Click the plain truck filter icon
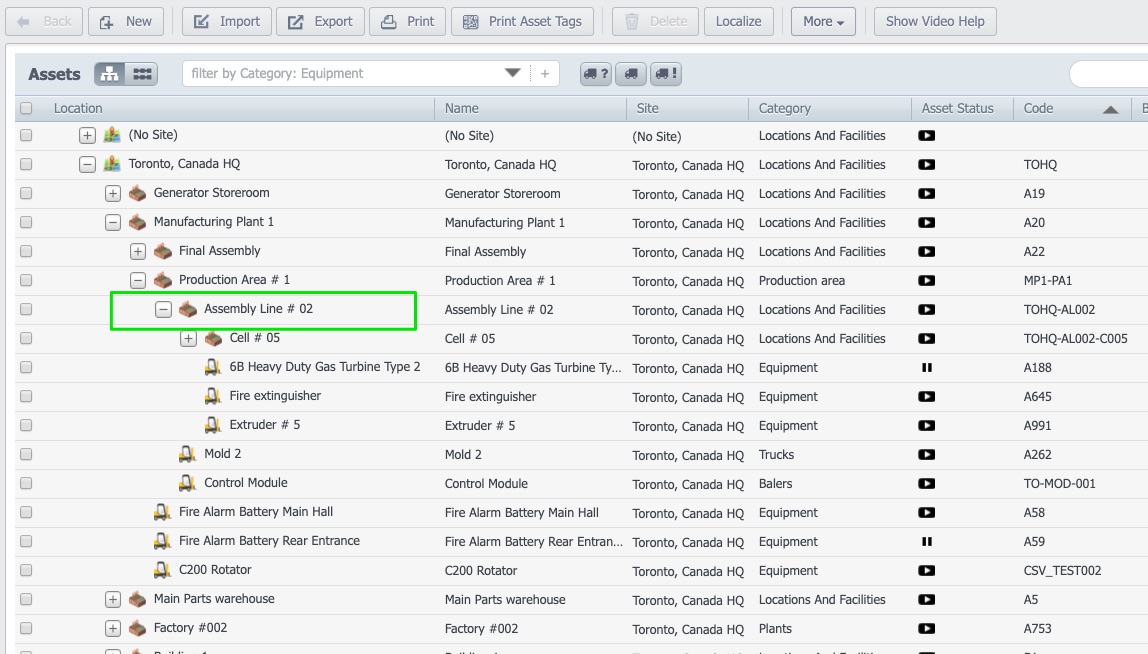The image size is (1148, 654). [631, 74]
